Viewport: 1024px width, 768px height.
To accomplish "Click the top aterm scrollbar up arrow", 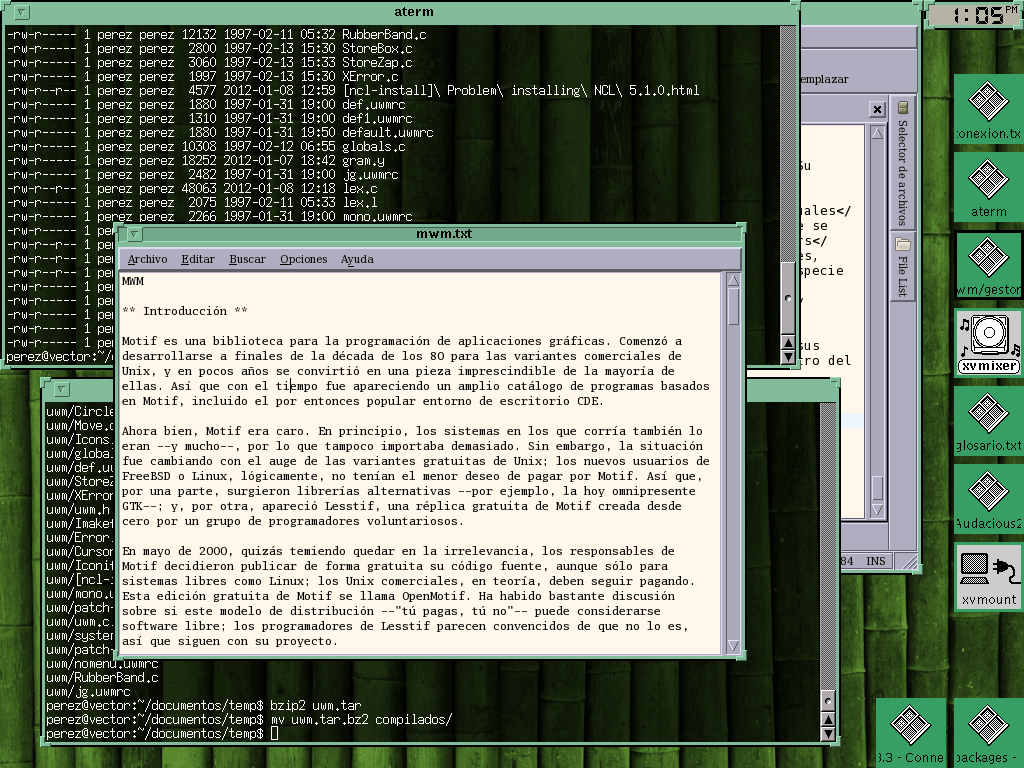I will (788, 343).
